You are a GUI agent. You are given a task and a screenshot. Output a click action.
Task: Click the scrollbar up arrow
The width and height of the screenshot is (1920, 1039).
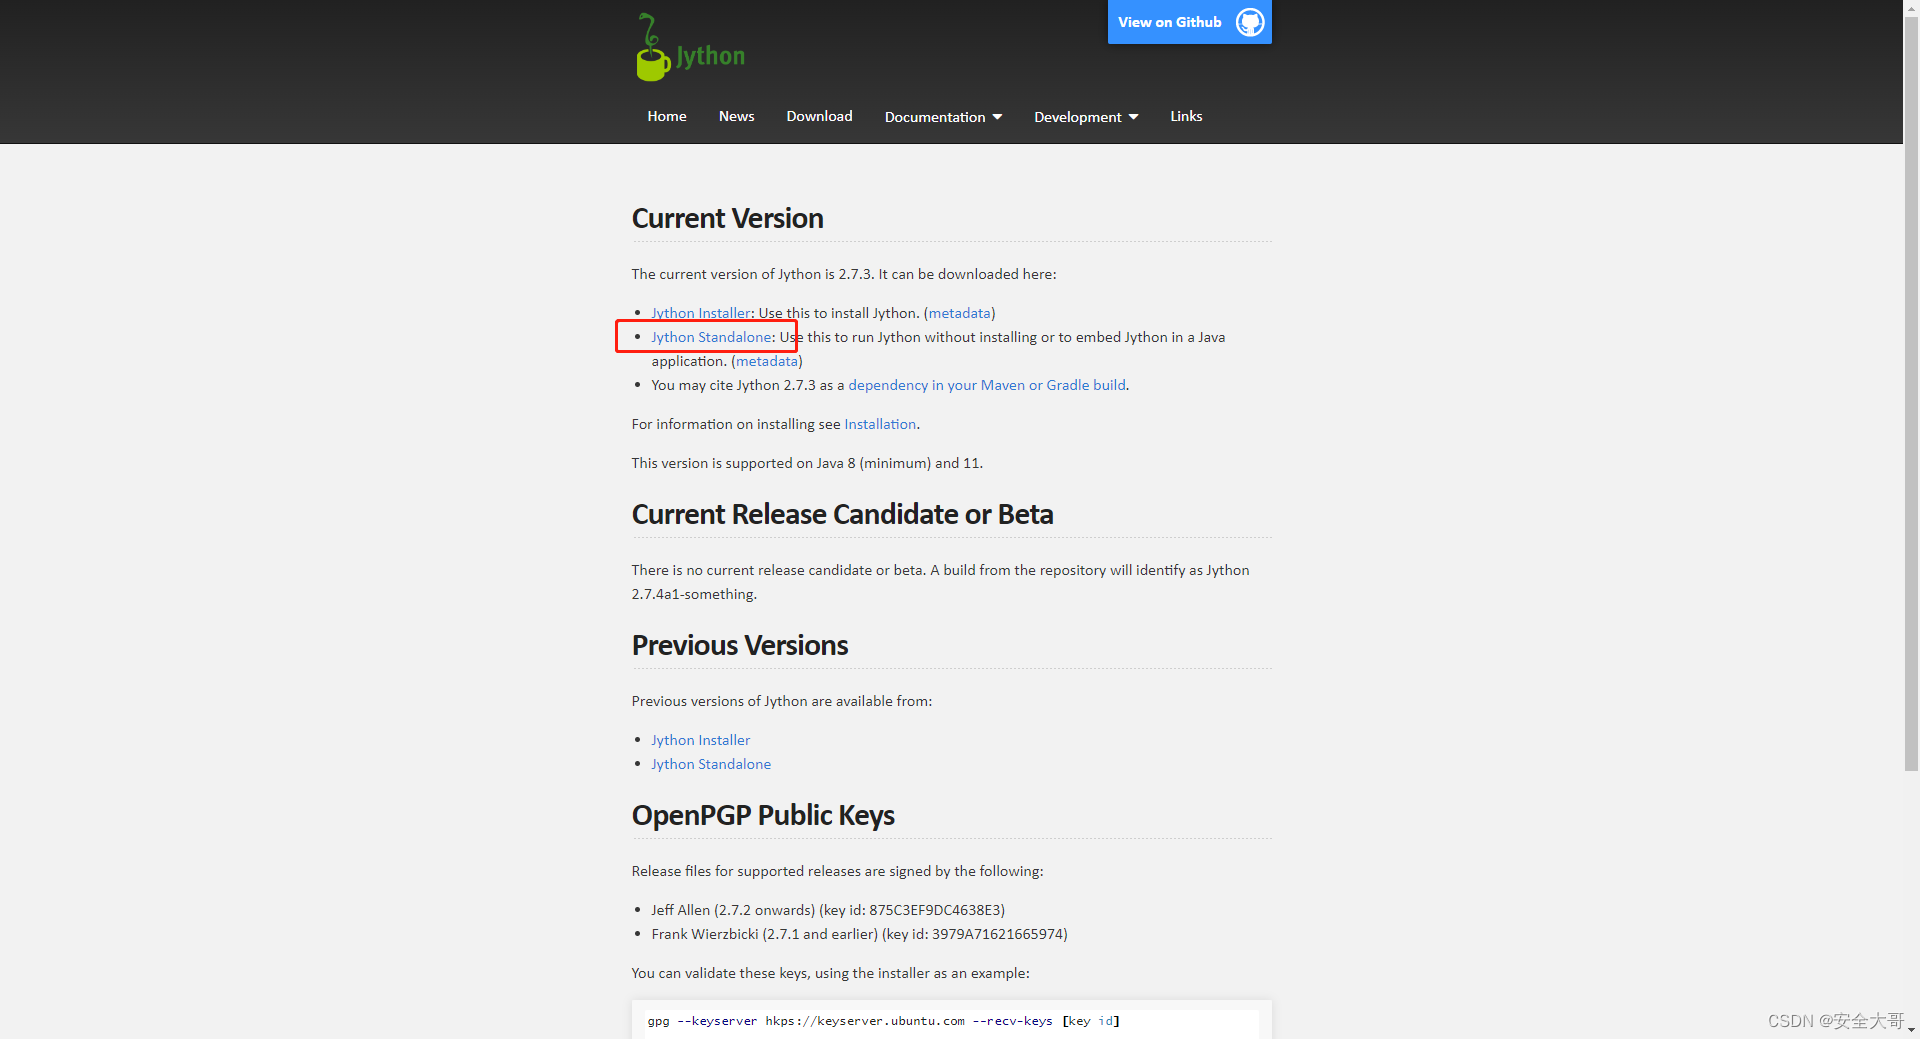1911,7
